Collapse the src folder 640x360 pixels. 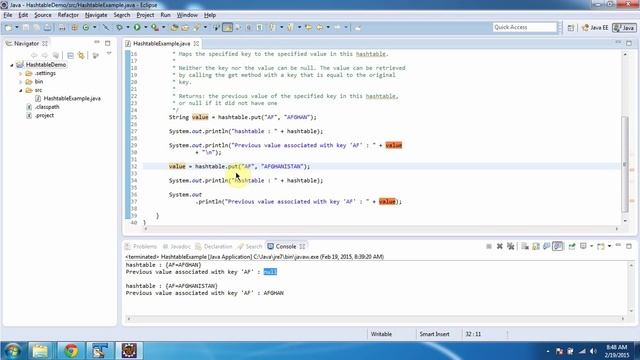tap(20, 90)
